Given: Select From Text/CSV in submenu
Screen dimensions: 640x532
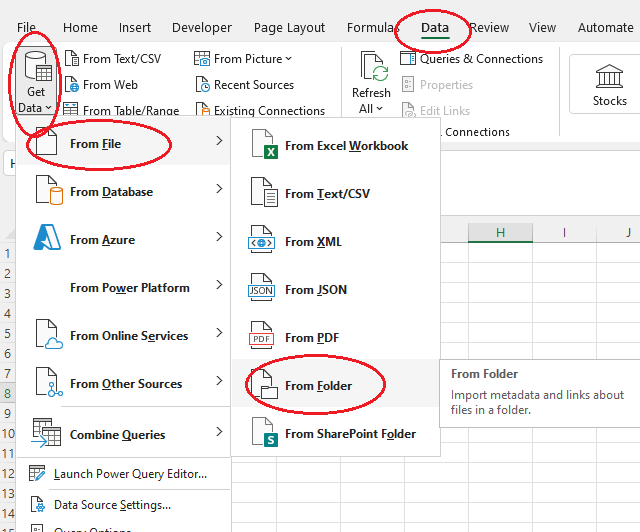Looking at the screenshot, I should (336, 194).
